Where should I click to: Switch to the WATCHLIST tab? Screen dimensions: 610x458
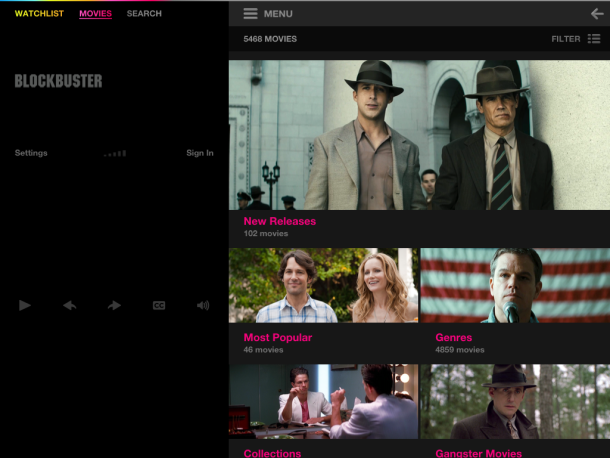(x=39, y=14)
